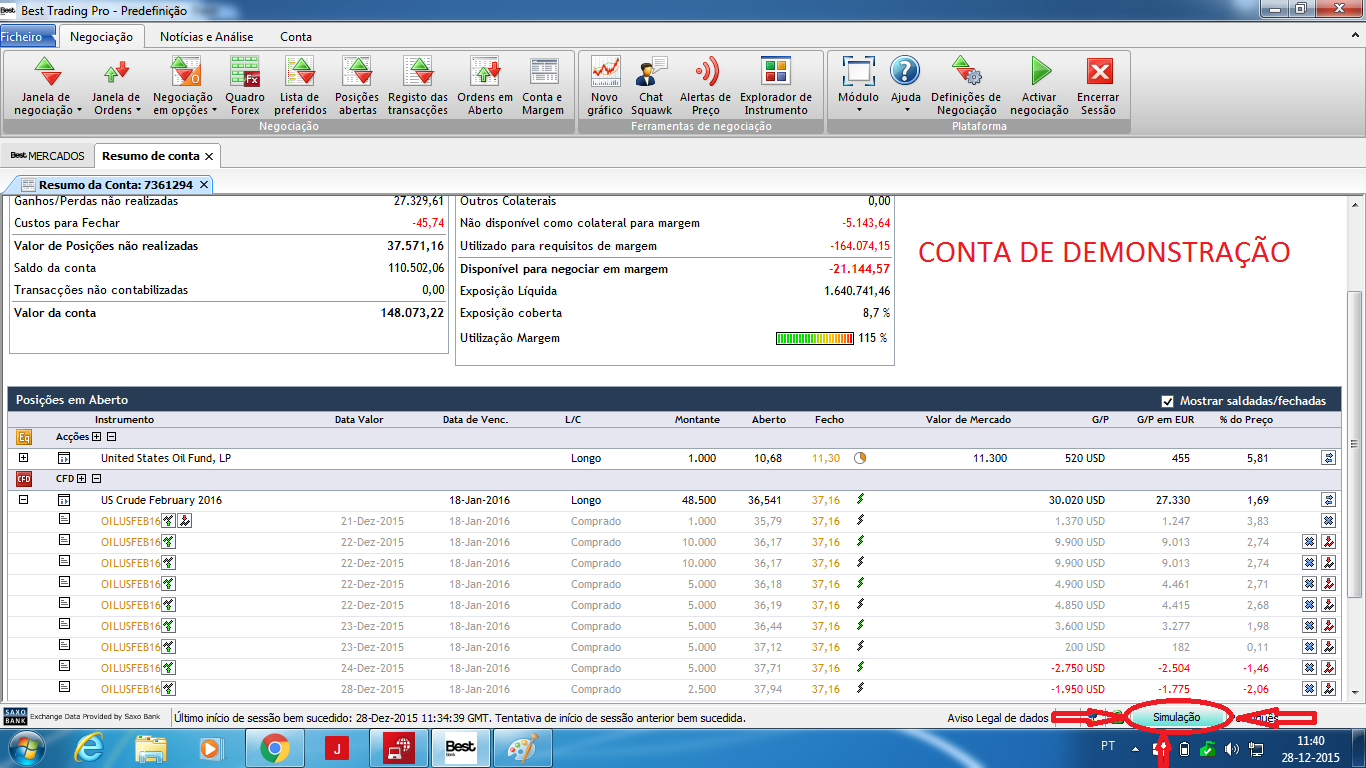Open the Chat Squawk tool

[x=651, y=85]
